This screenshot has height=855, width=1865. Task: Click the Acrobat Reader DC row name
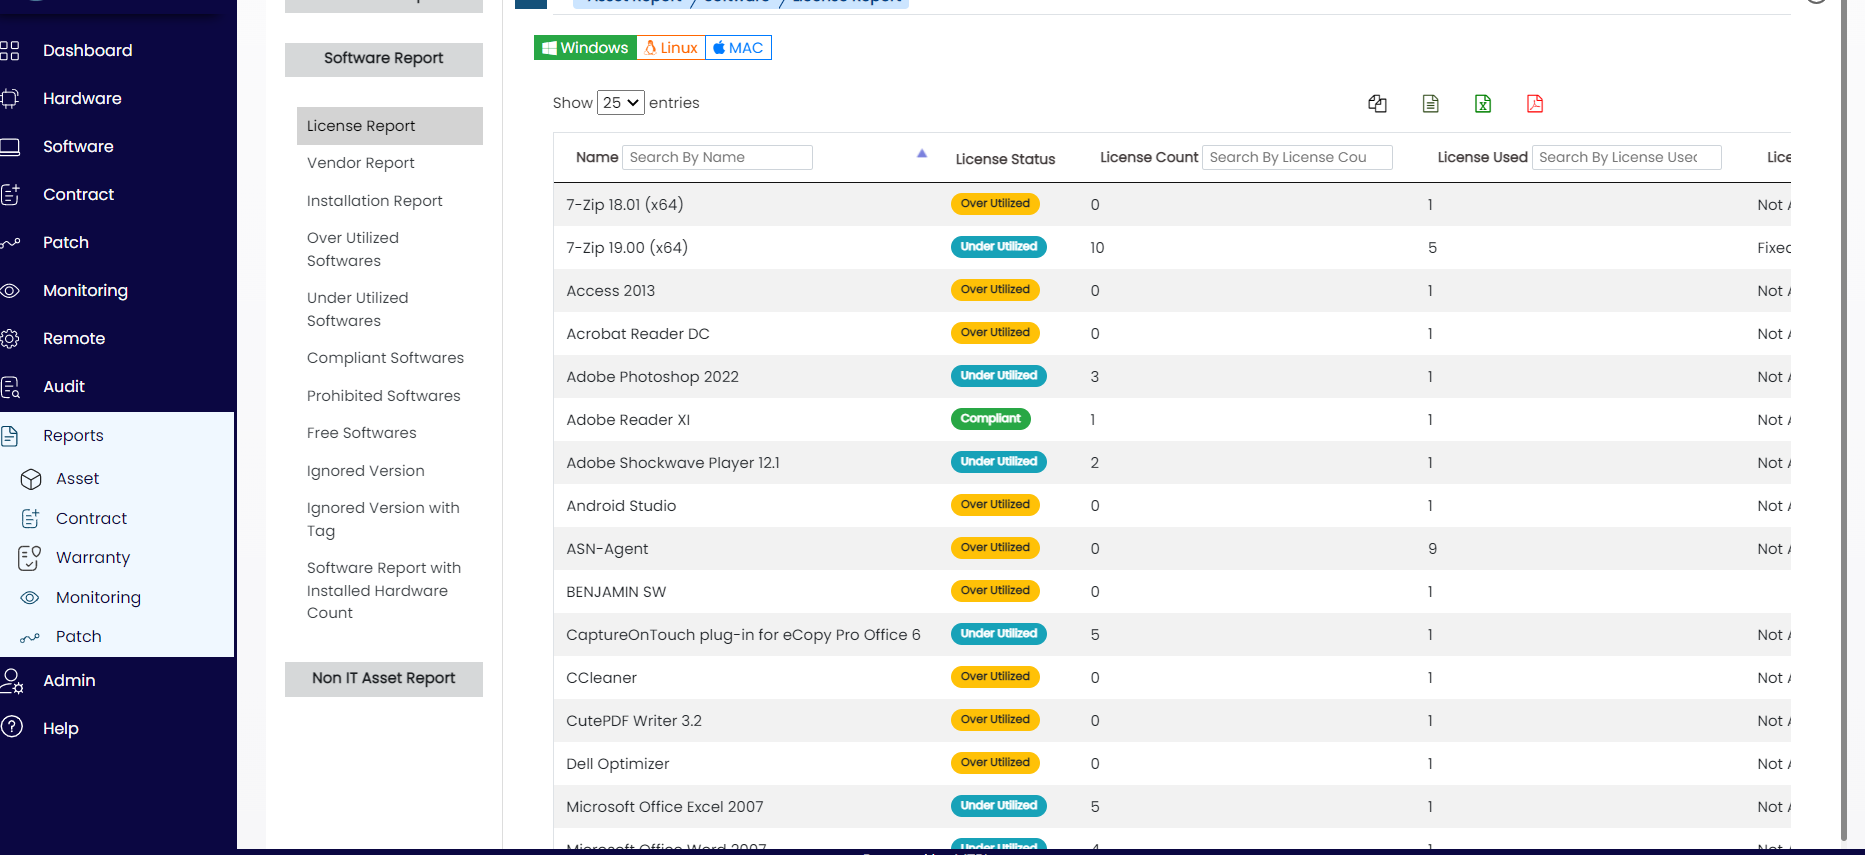point(638,334)
